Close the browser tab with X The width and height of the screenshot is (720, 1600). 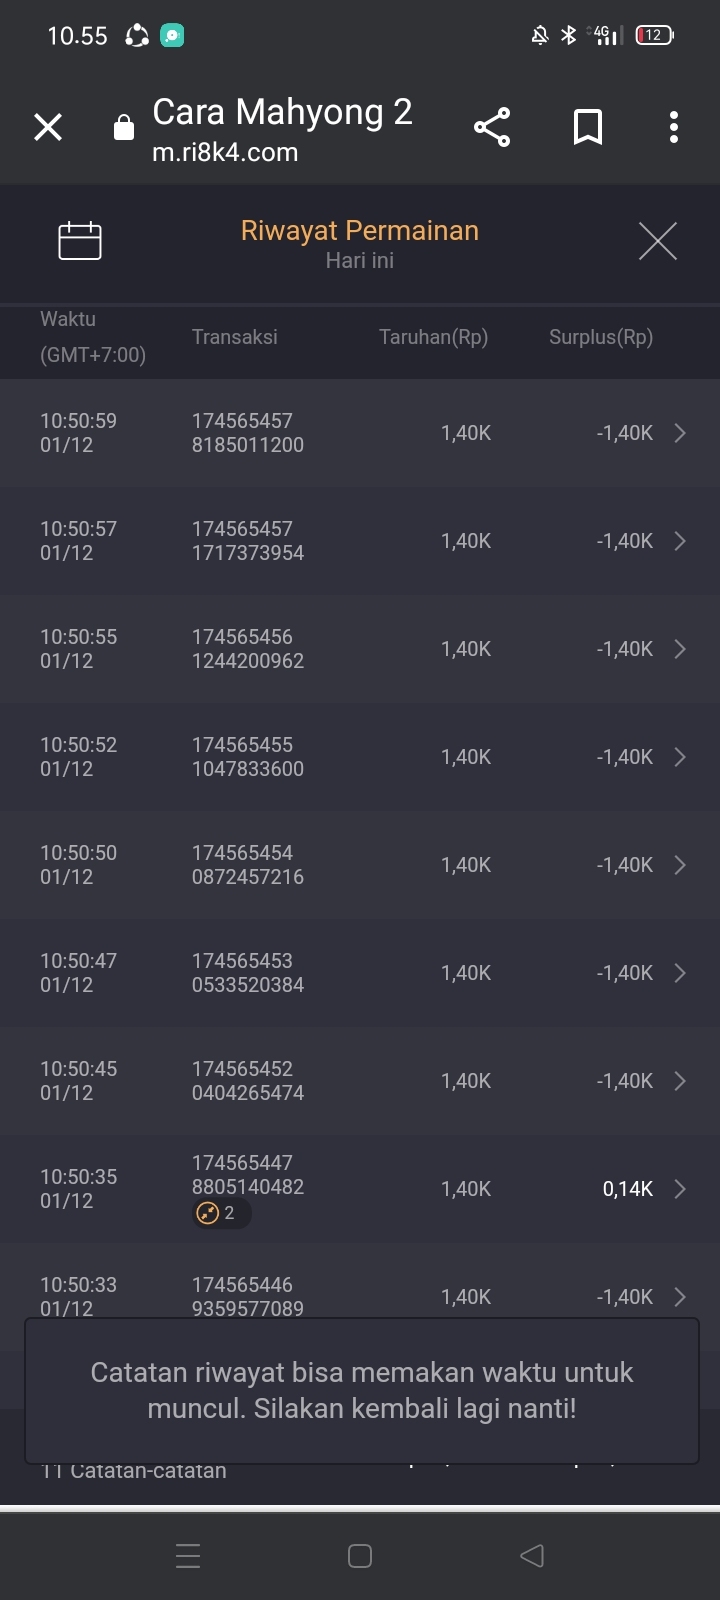[x=48, y=127]
